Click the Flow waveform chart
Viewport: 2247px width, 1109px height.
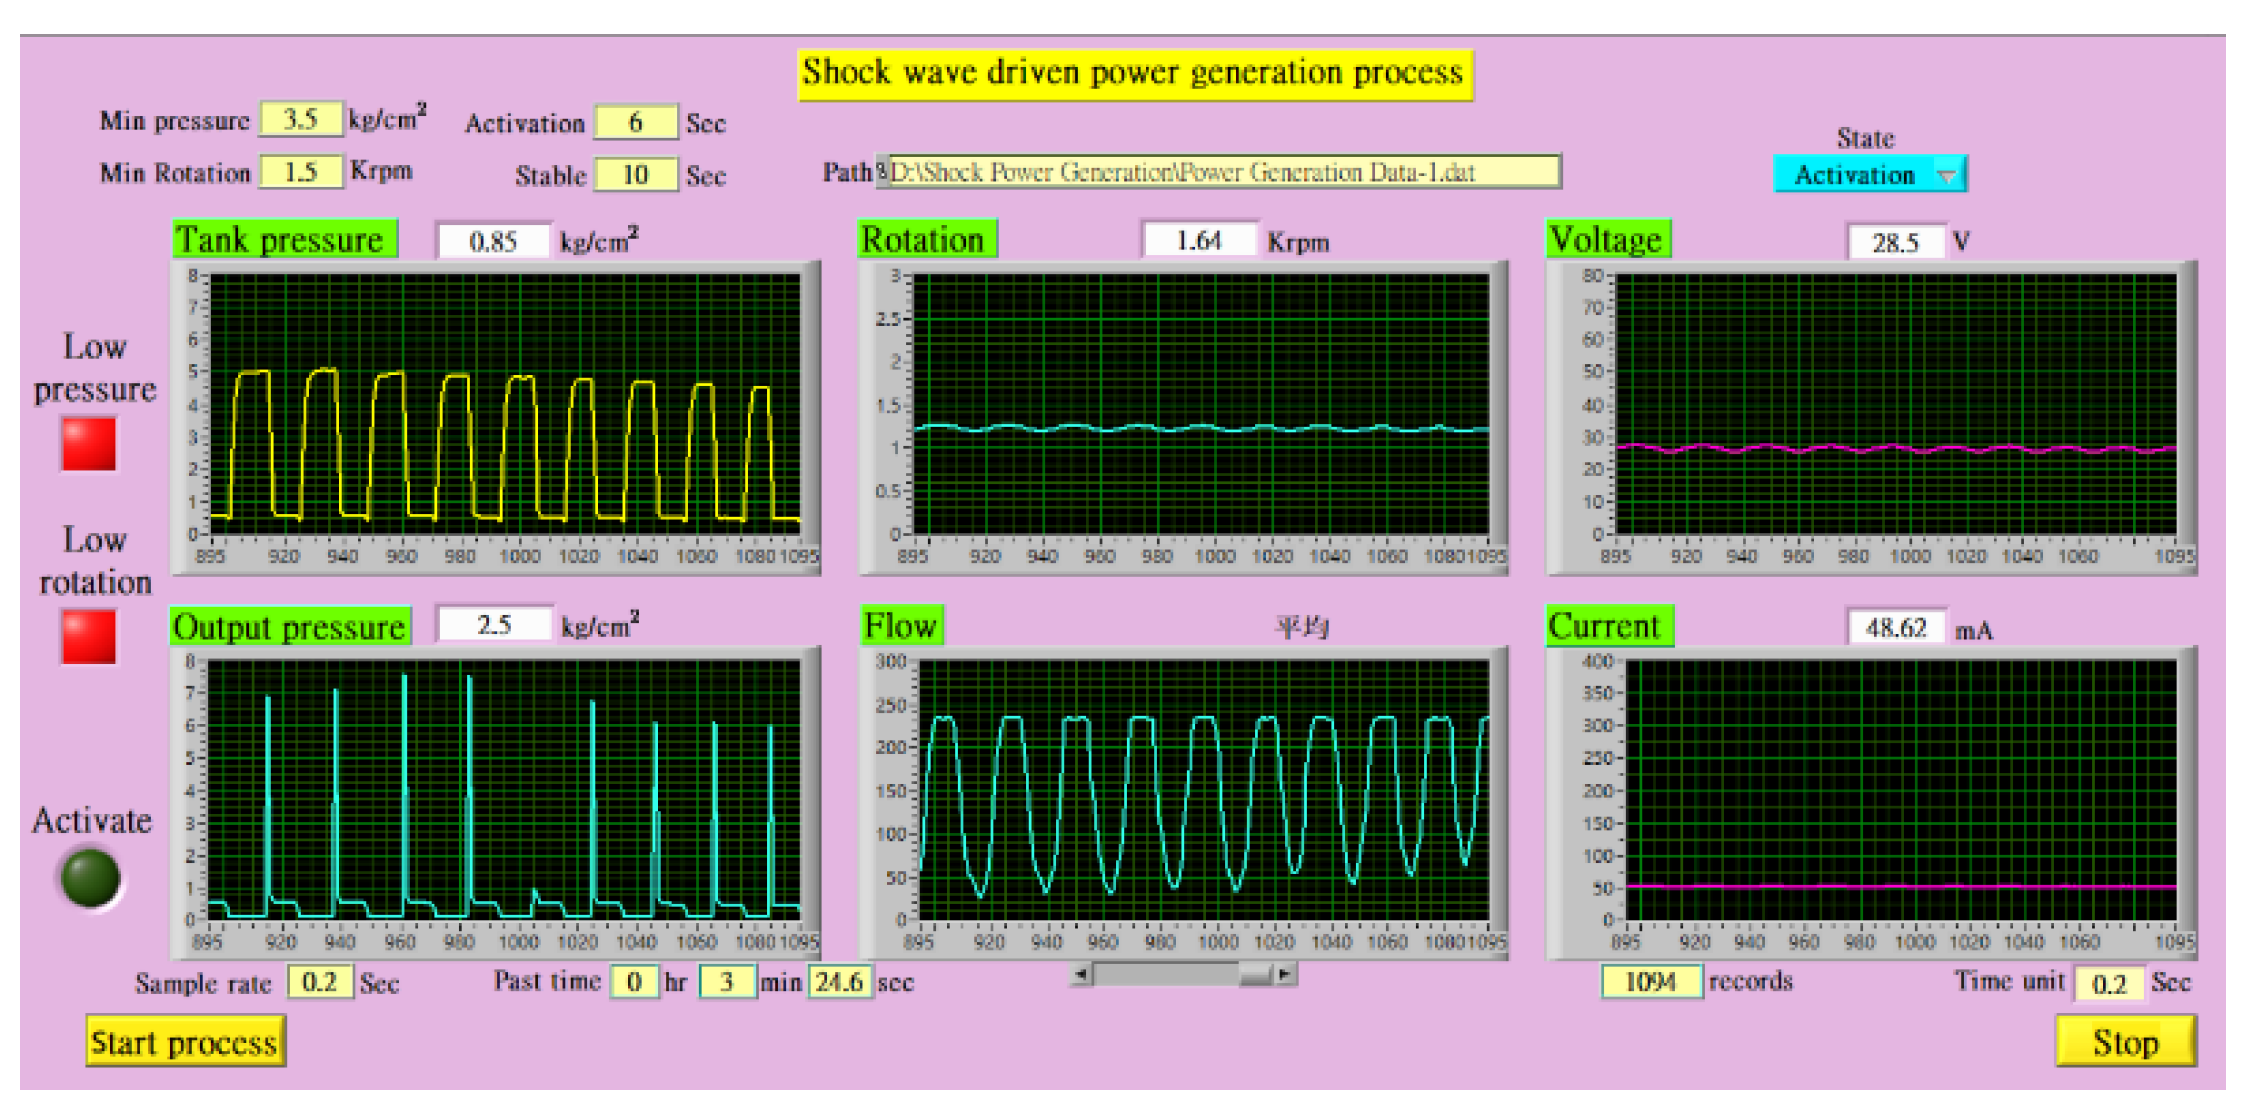[1203, 790]
